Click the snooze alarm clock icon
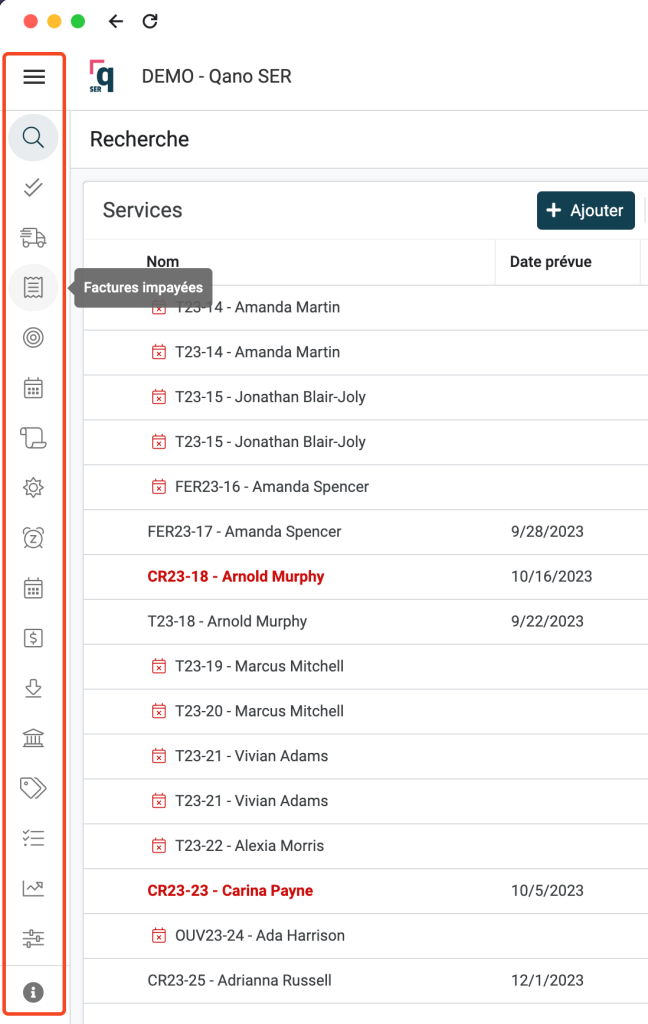The height and width of the screenshot is (1024, 648). 33,538
